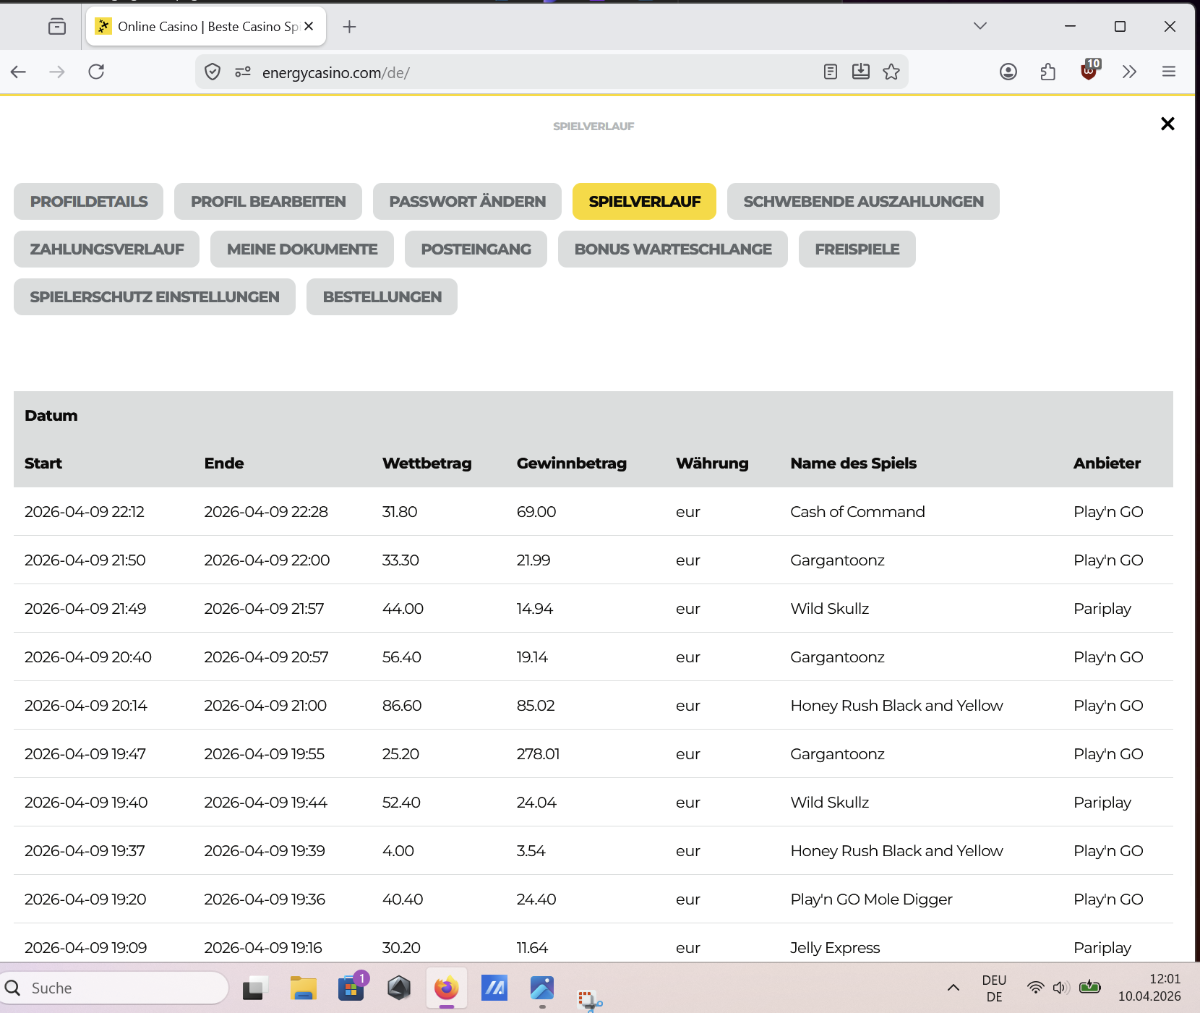Click the tracking protection shield icon
1200x1013 pixels.
pyautogui.click(x=212, y=71)
